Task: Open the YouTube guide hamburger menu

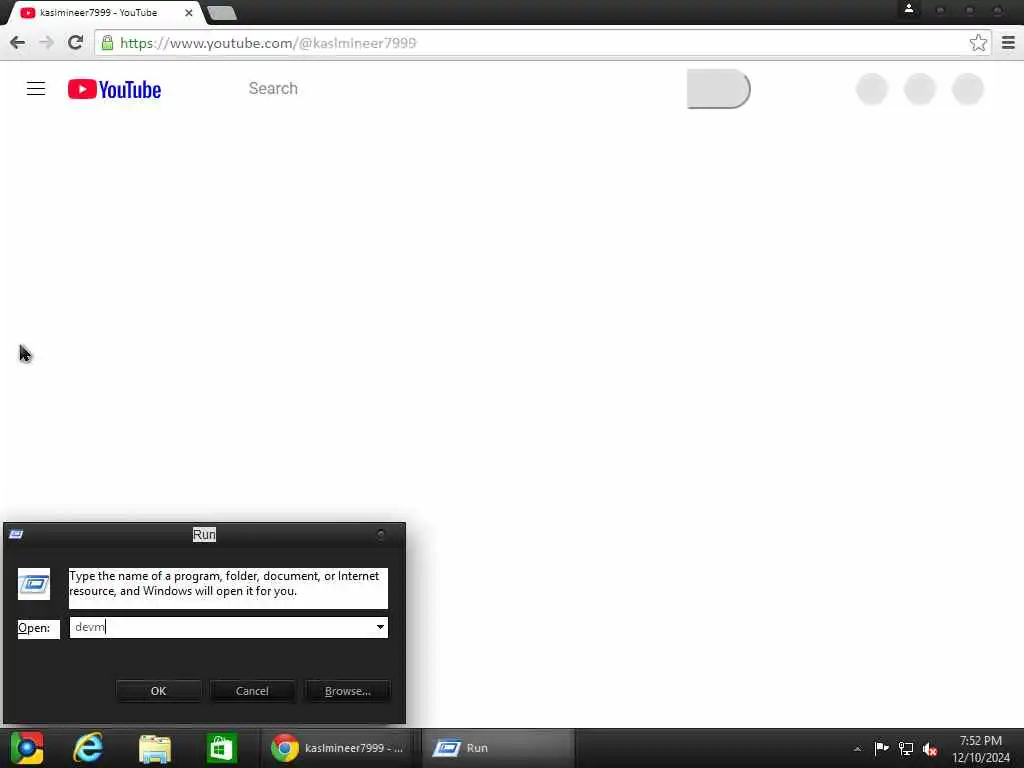Action: pos(36,89)
